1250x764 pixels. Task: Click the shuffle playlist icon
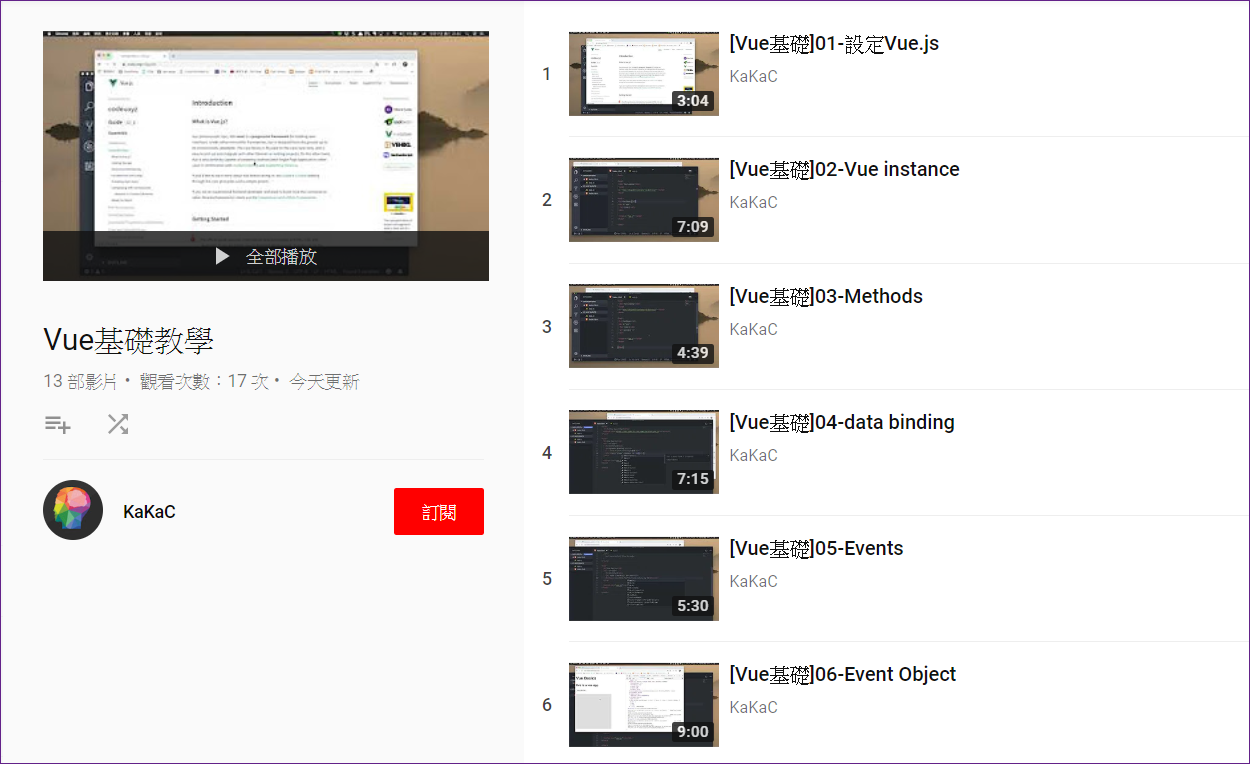[118, 424]
